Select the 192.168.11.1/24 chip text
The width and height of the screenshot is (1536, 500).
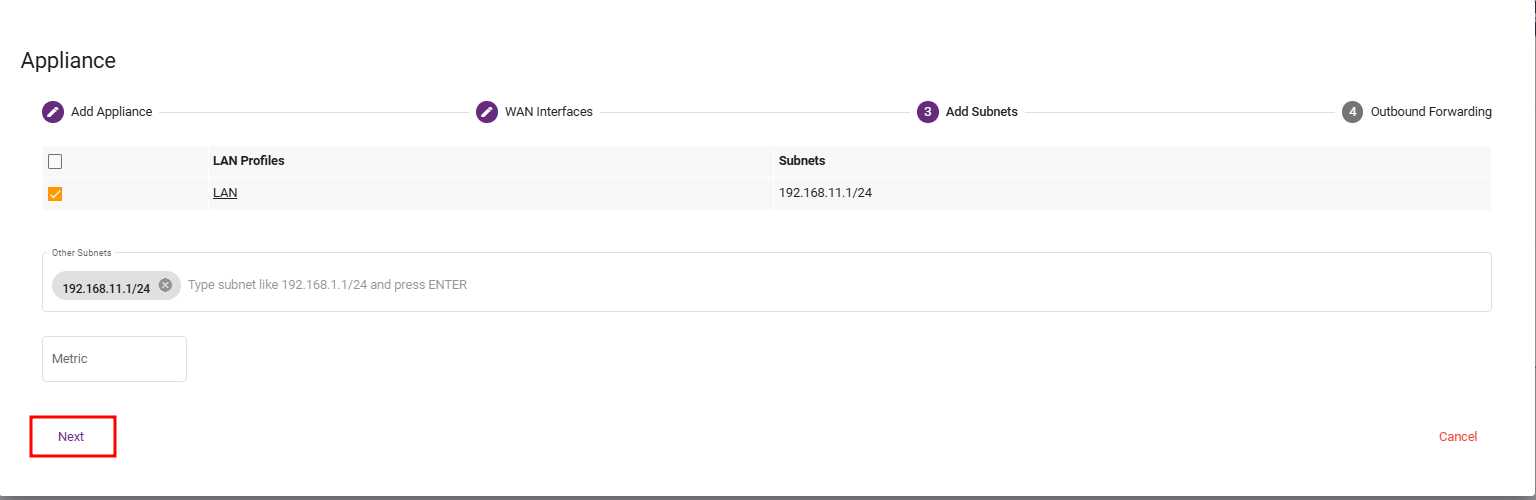click(x=106, y=288)
